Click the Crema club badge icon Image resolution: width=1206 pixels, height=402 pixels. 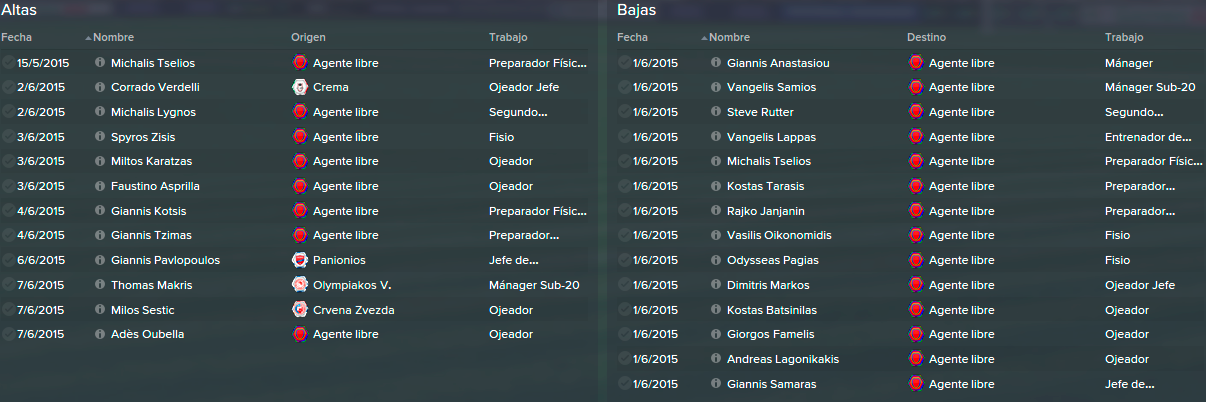299,87
